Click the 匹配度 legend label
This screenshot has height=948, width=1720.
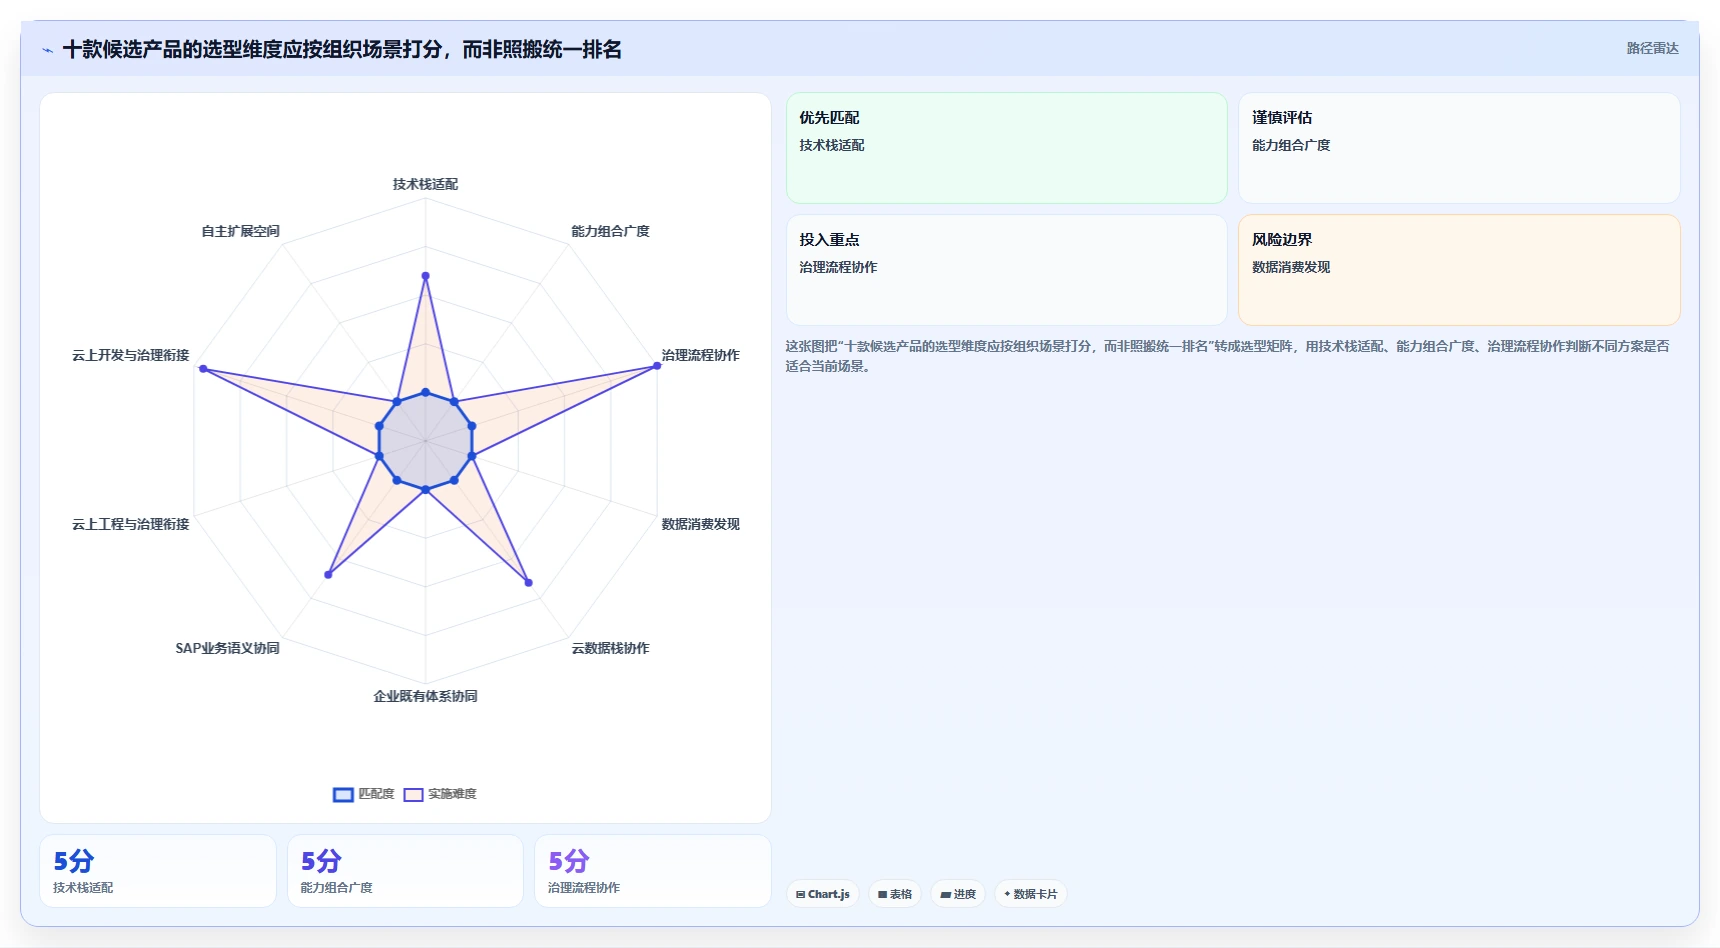(x=376, y=794)
